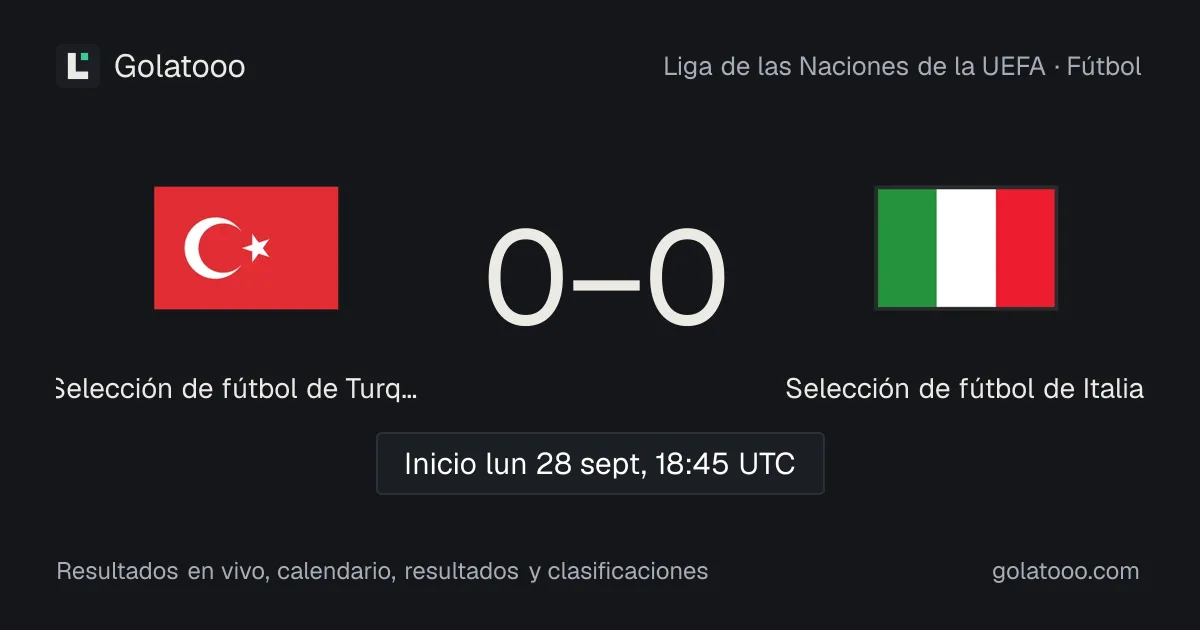This screenshot has width=1200, height=630.
Task: Click the Inicio lun 28 sept kickoff box
Action: tap(600, 463)
